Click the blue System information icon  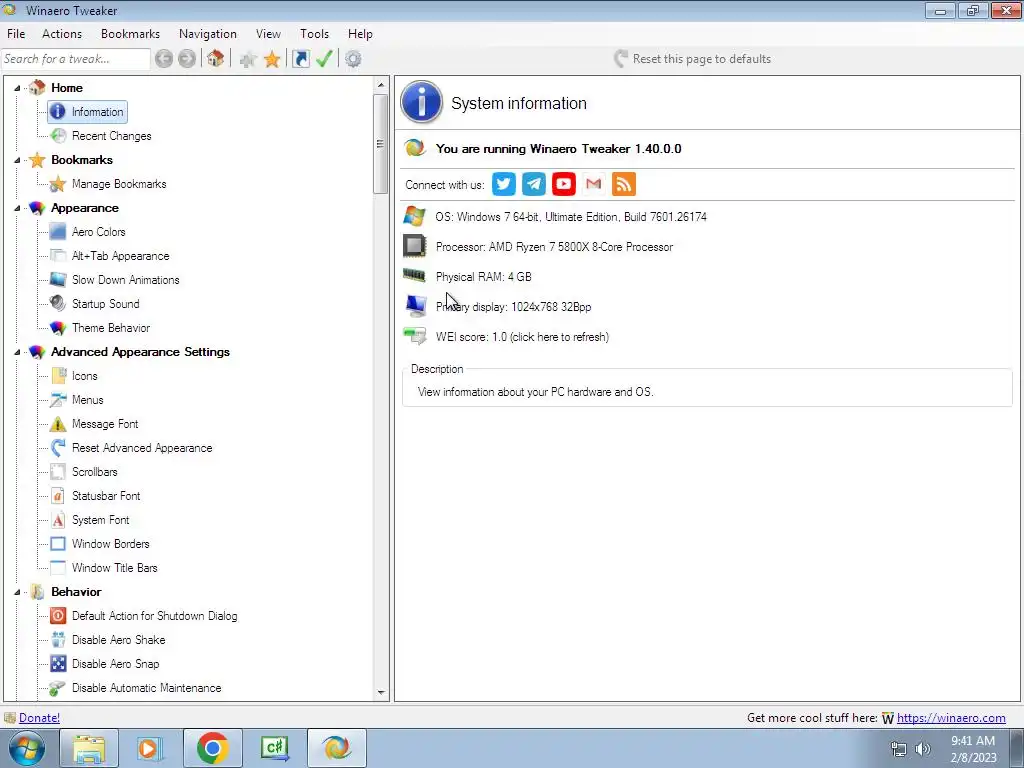coord(421,102)
